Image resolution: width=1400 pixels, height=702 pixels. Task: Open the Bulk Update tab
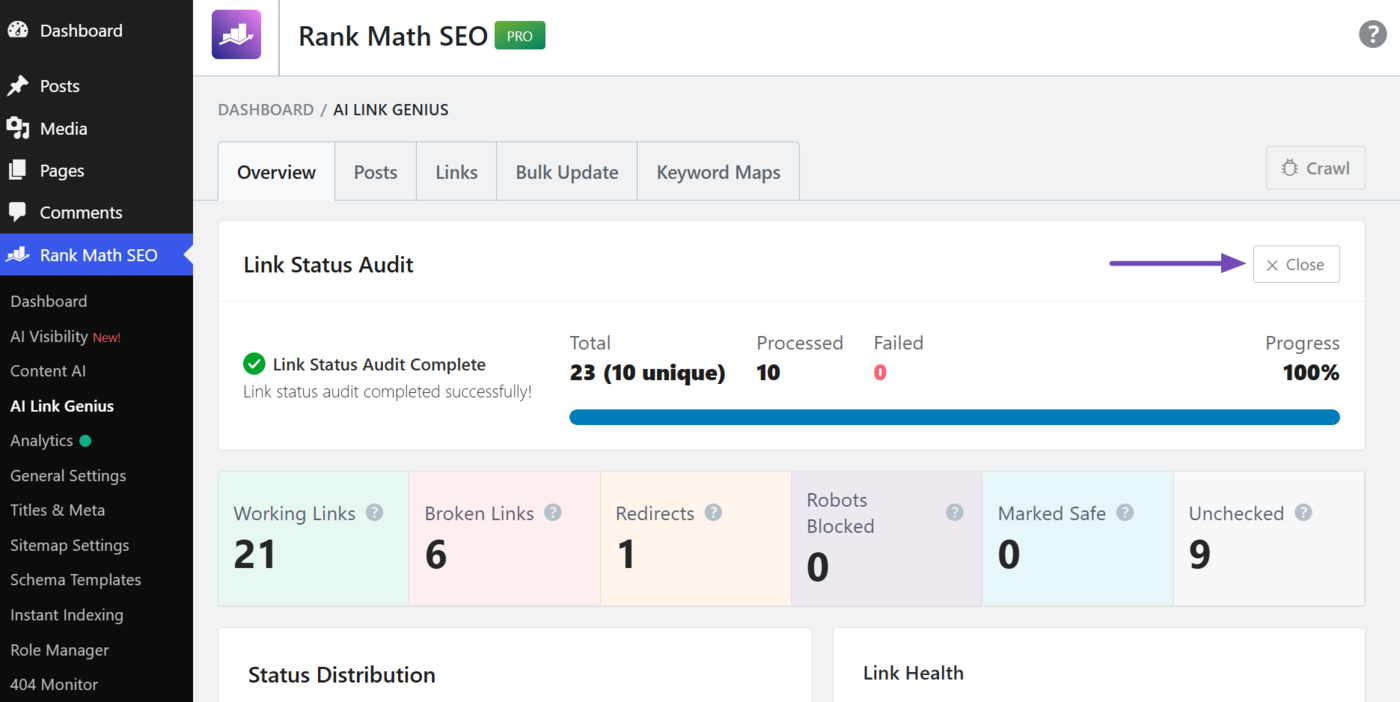(x=567, y=172)
